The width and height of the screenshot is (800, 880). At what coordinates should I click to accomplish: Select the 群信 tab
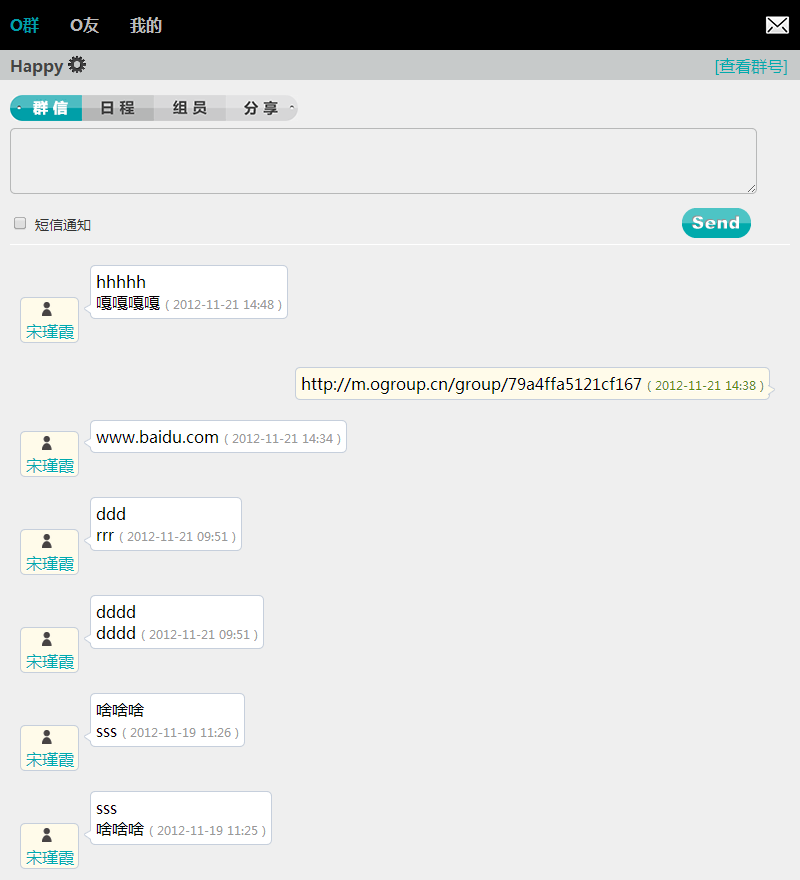point(46,108)
